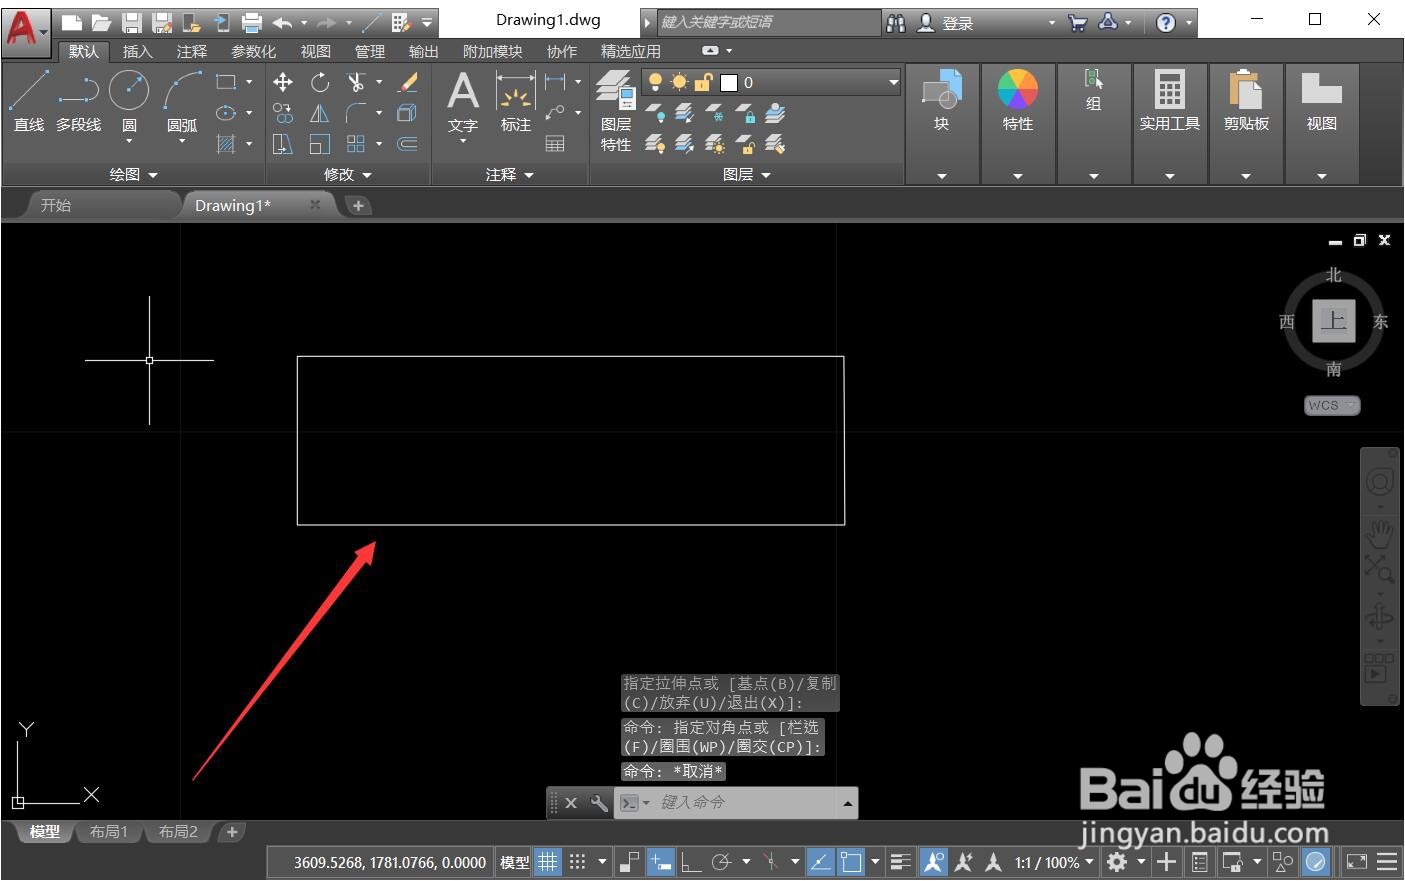Click the Save icon in quick access toolbar

[x=131, y=22]
